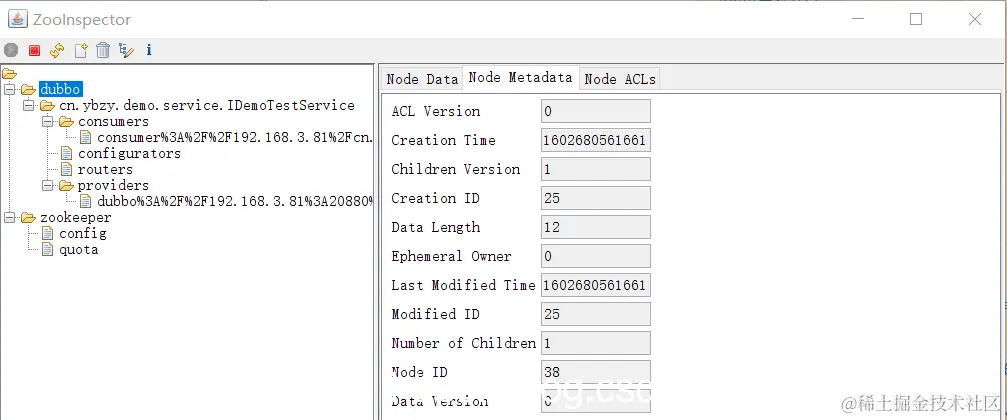Open the Node ACLs tab
1007x420 pixels.
tap(620, 79)
